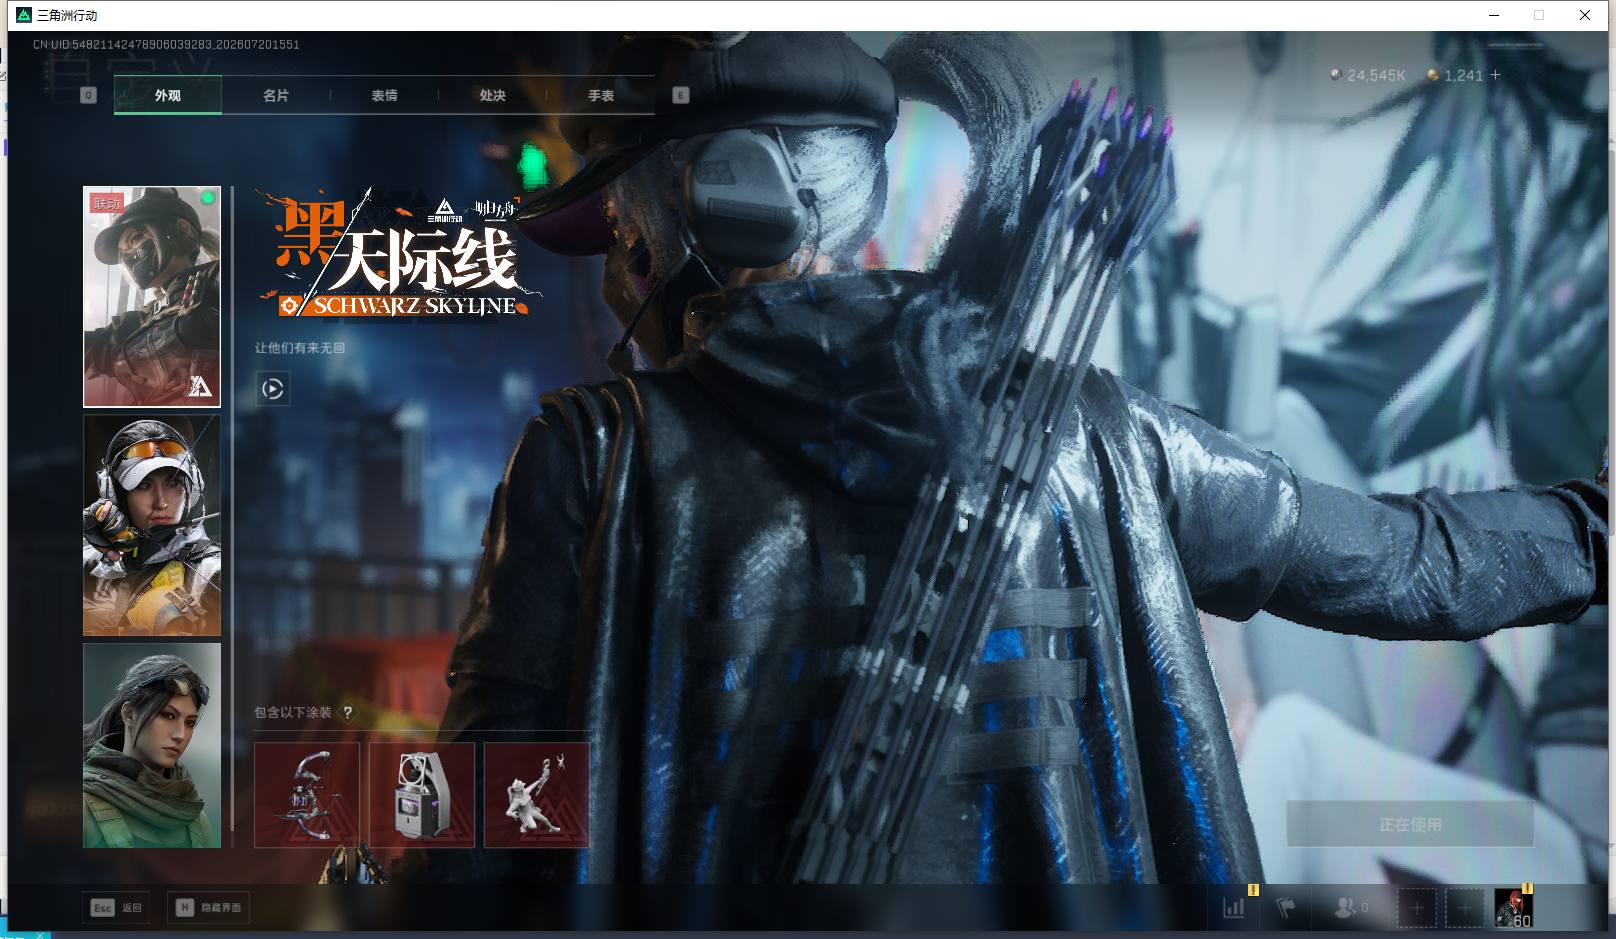Click the 返回 Esc button
Viewport: 1616px width, 939px height.
click(117, 908)
